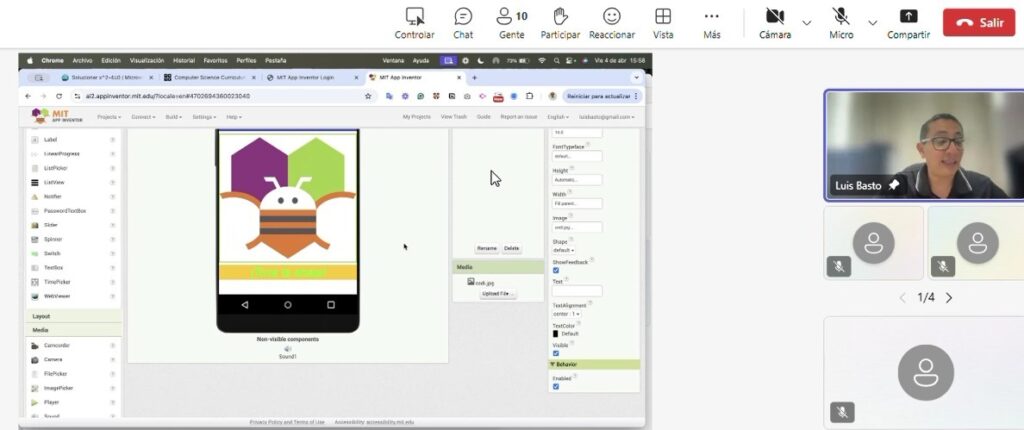
Task: Show the Gente participants list
Action: 511,24
